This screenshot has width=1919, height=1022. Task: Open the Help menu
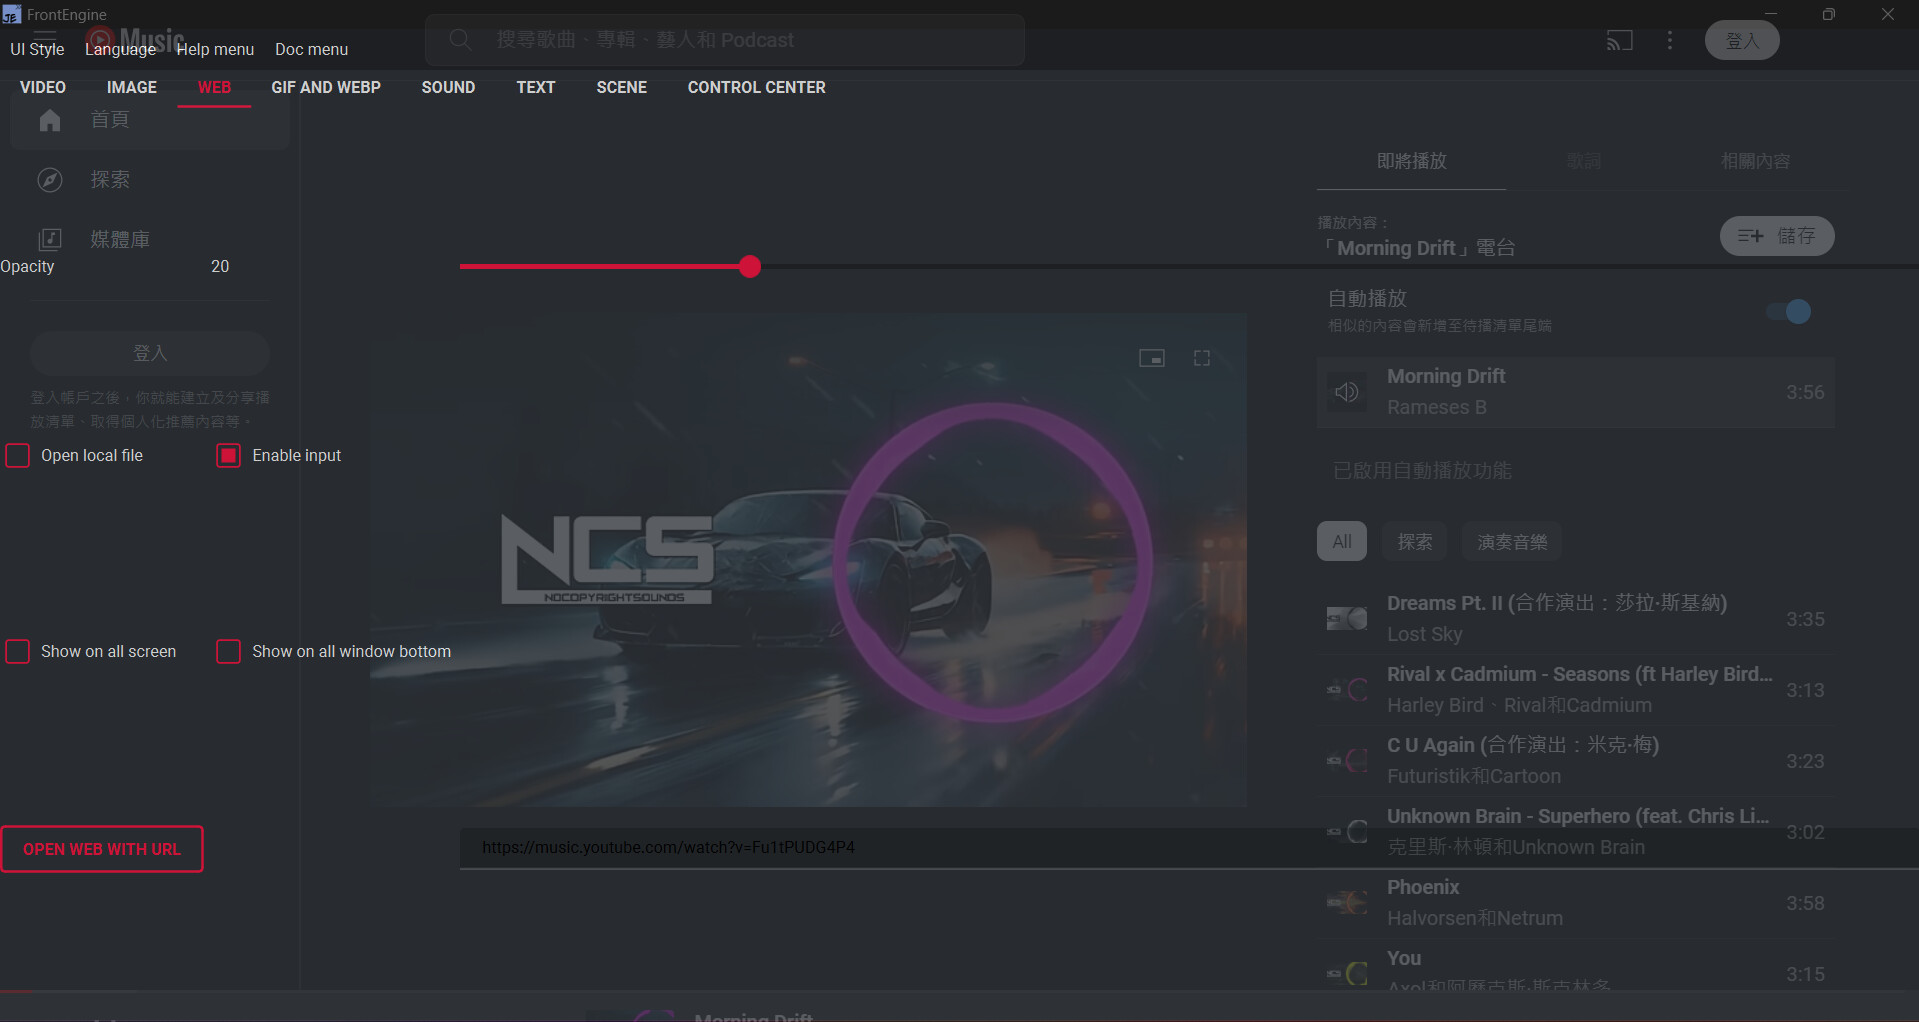tap(215, 49)
